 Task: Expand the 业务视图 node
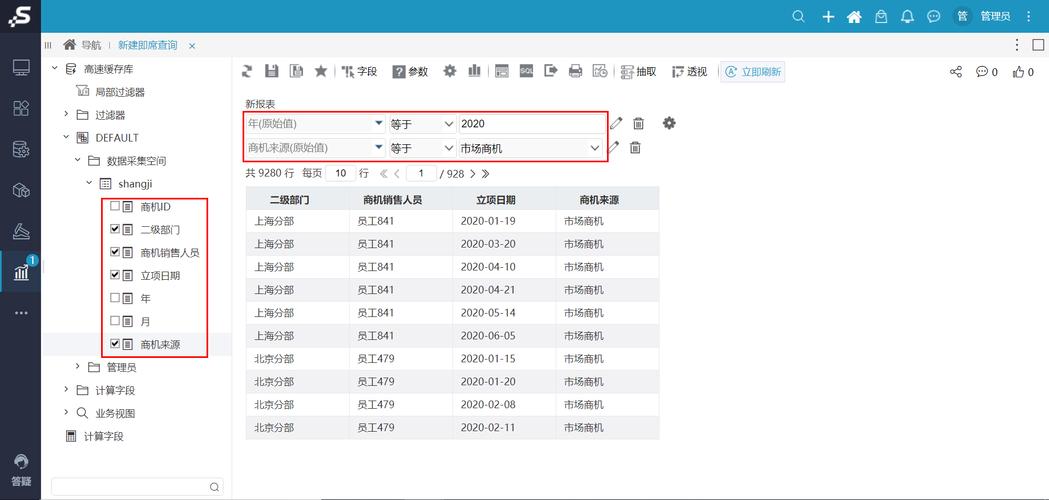(66, 412)
